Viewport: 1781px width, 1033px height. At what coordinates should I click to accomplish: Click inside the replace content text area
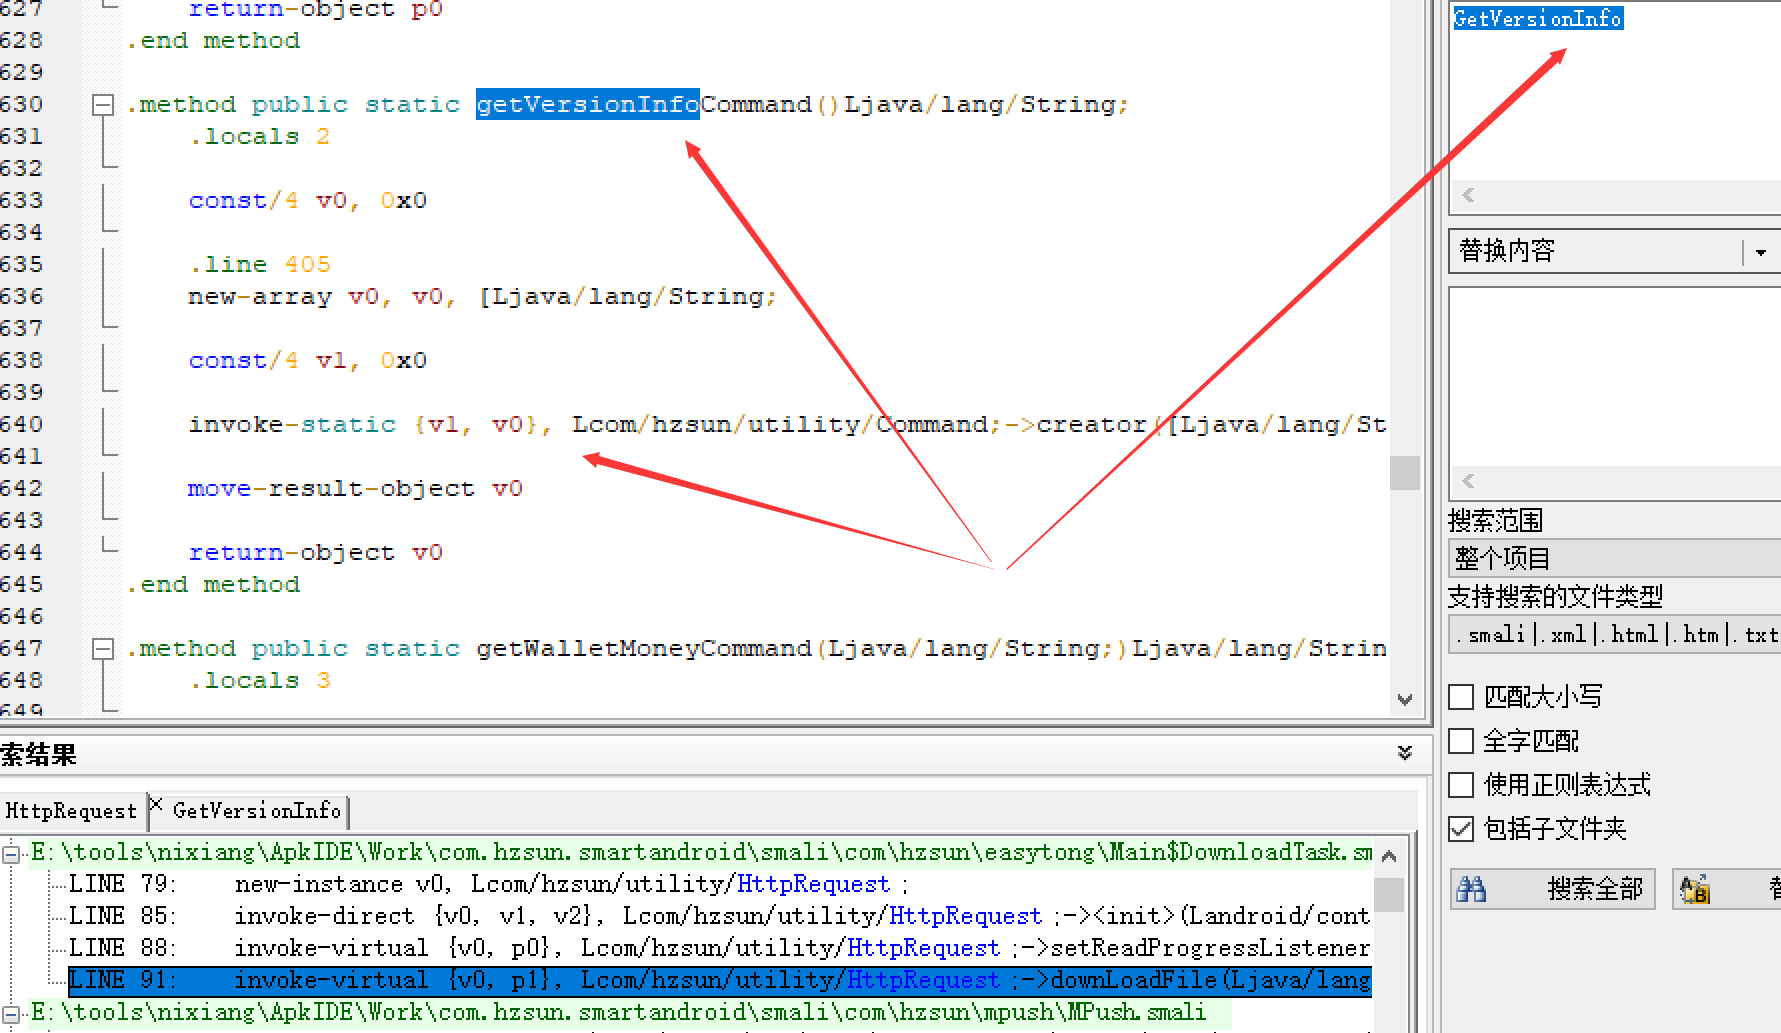tap(1614, 378)
